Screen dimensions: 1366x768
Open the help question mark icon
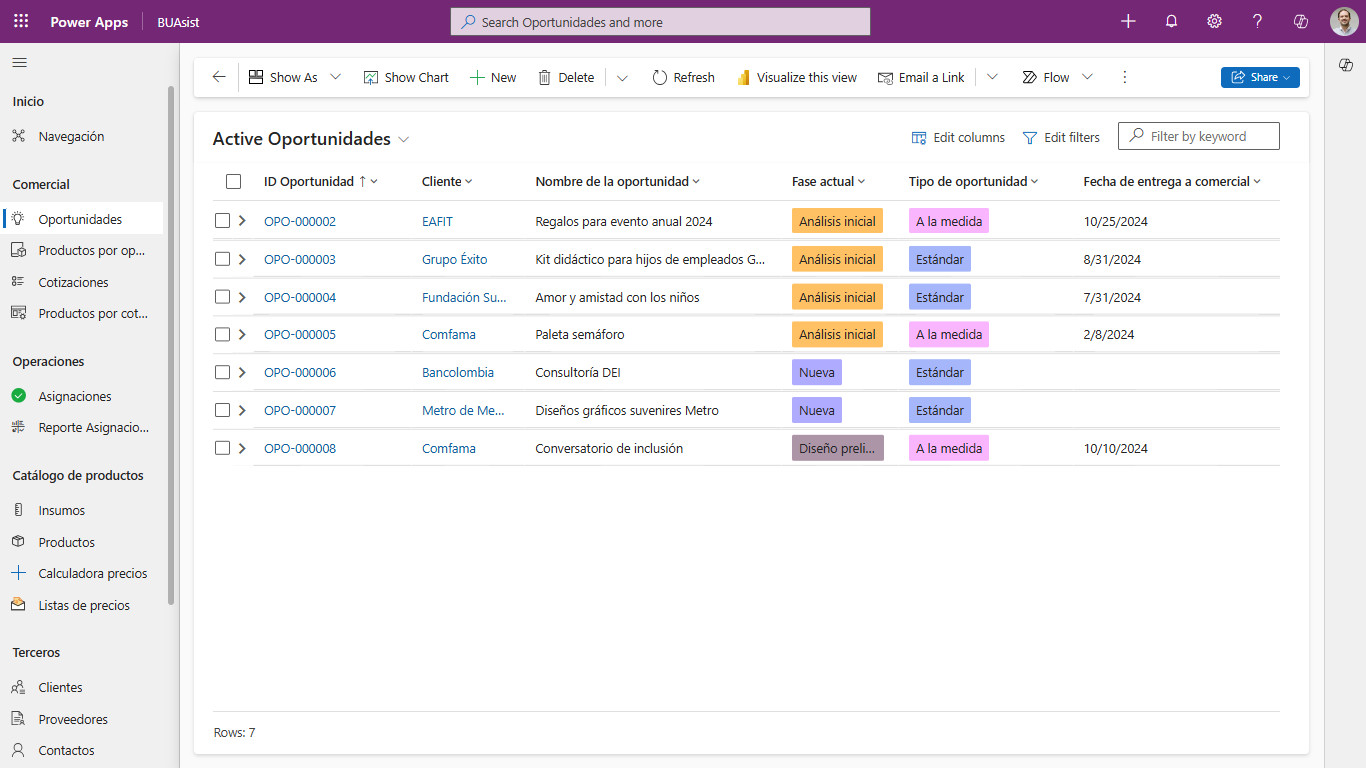click(x=1257, y=21)
